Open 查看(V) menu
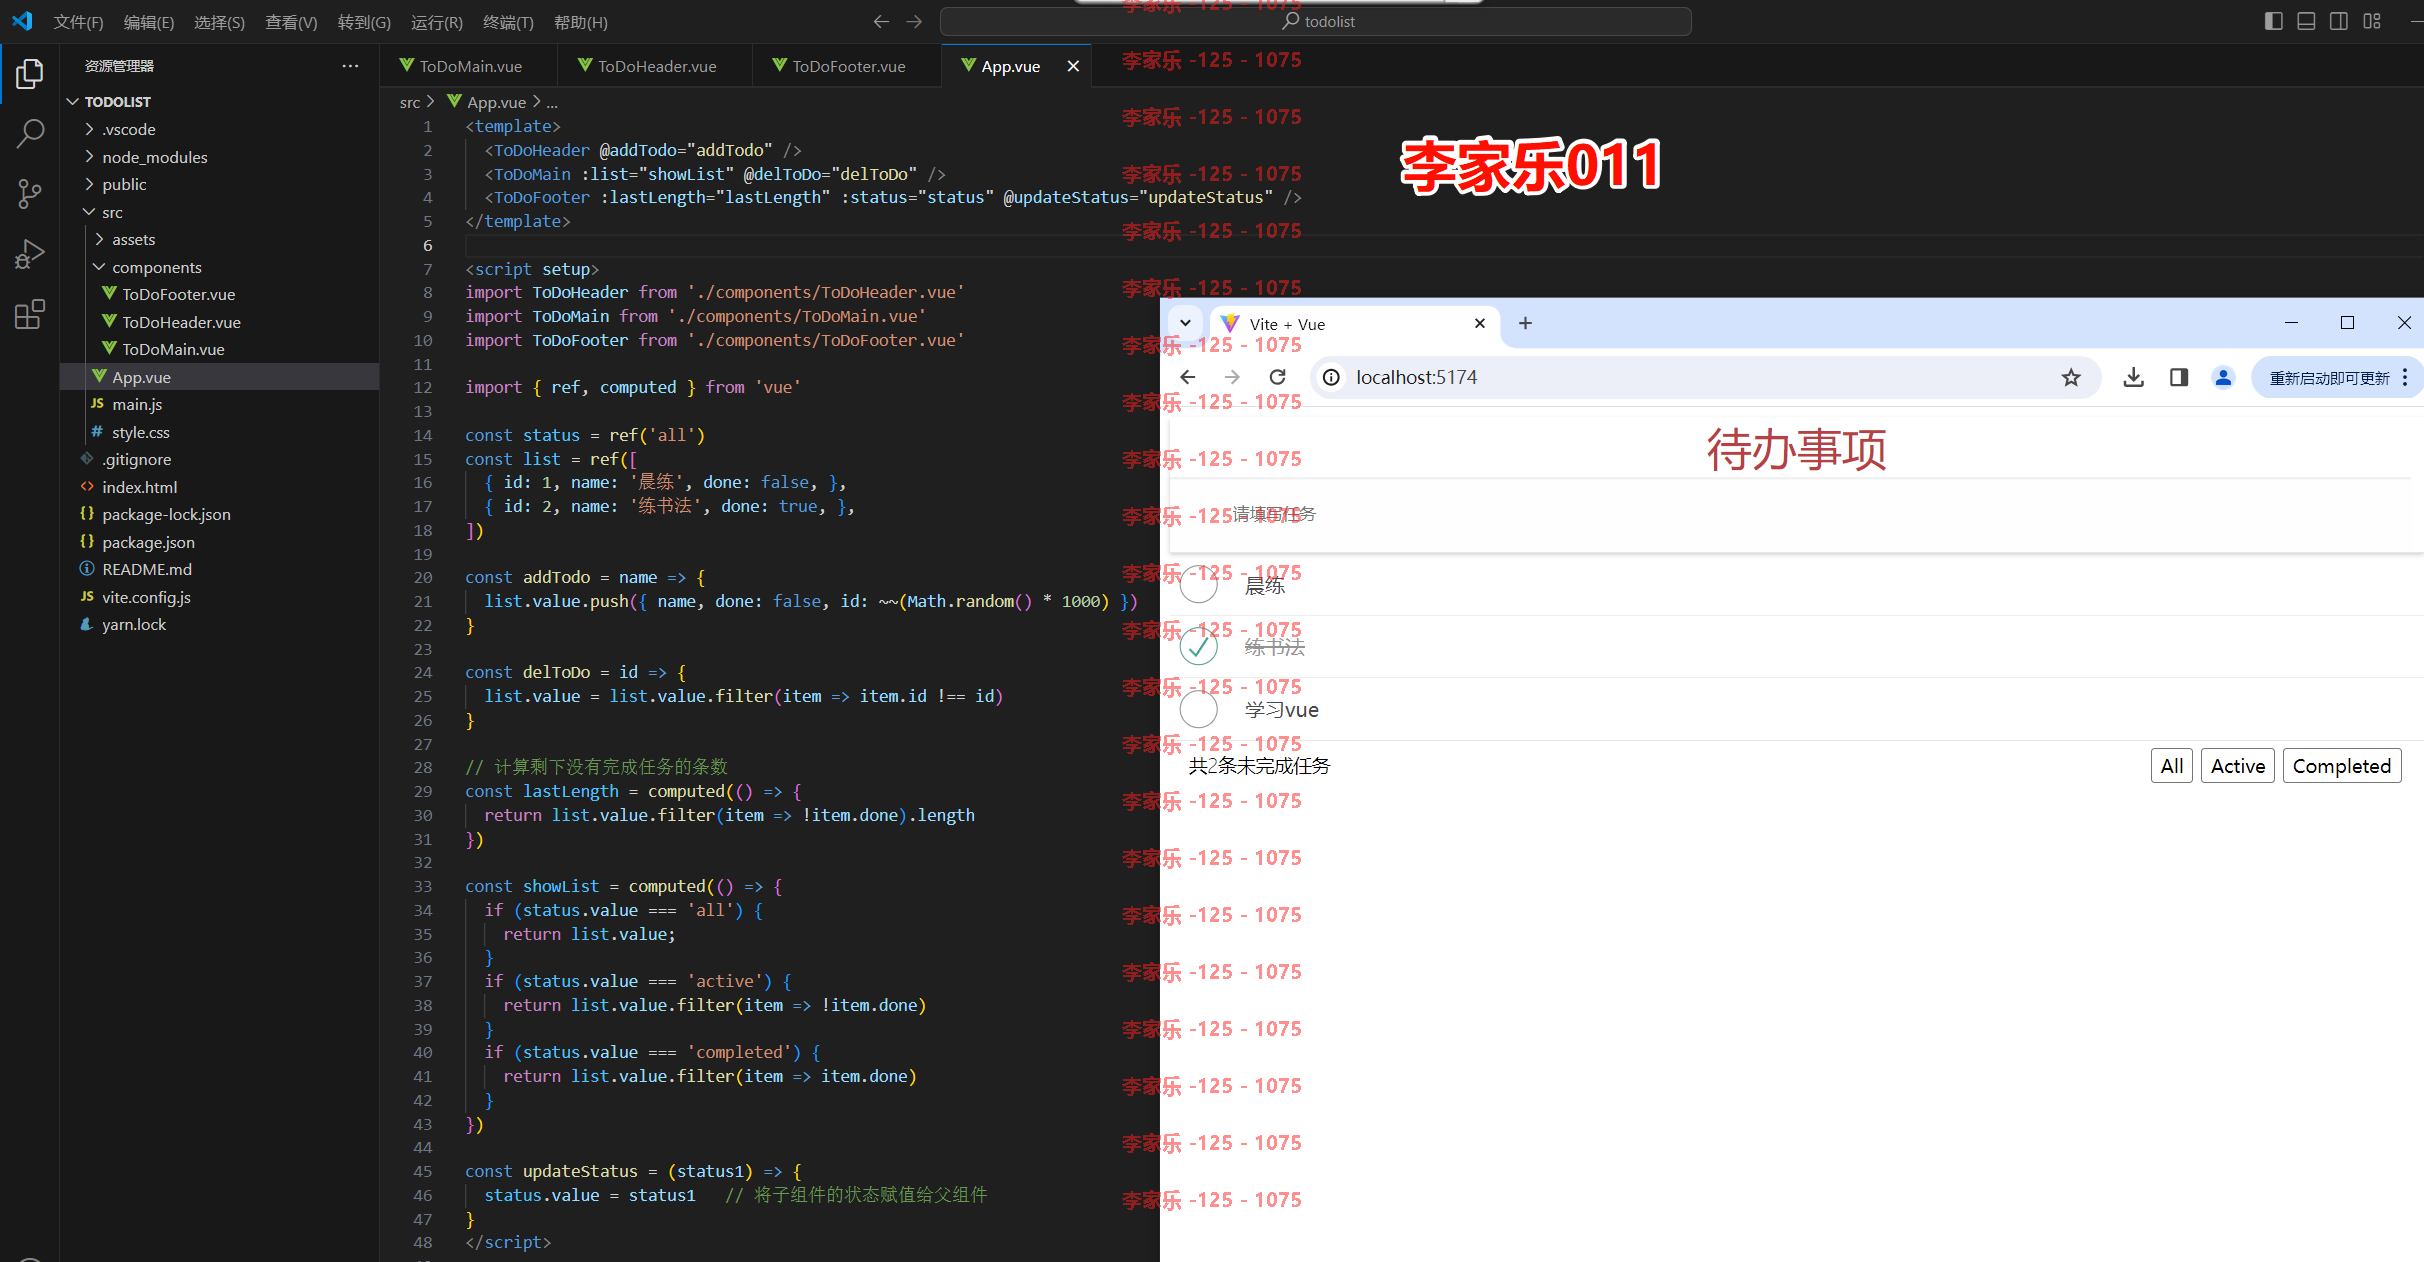The image size is (2424, 1262). (x=291, y=22)
